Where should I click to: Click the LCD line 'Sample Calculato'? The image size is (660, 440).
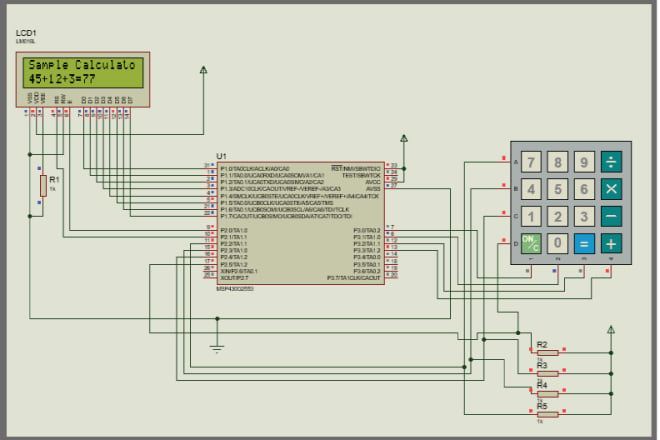pyautogui.click(x=82, y=65)
